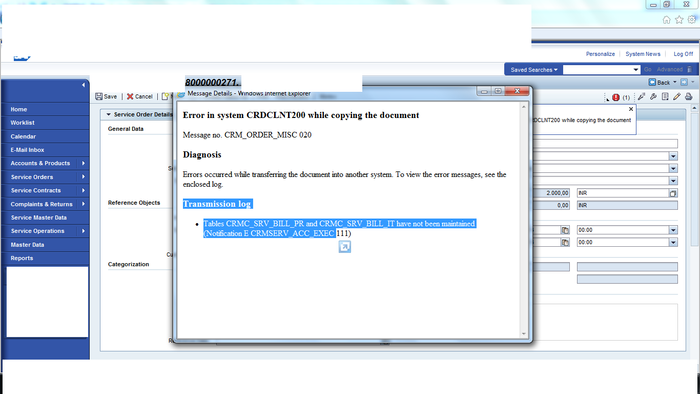700x394 pixels.
Task: Click the red error message indicator icon
Action: 616,97
